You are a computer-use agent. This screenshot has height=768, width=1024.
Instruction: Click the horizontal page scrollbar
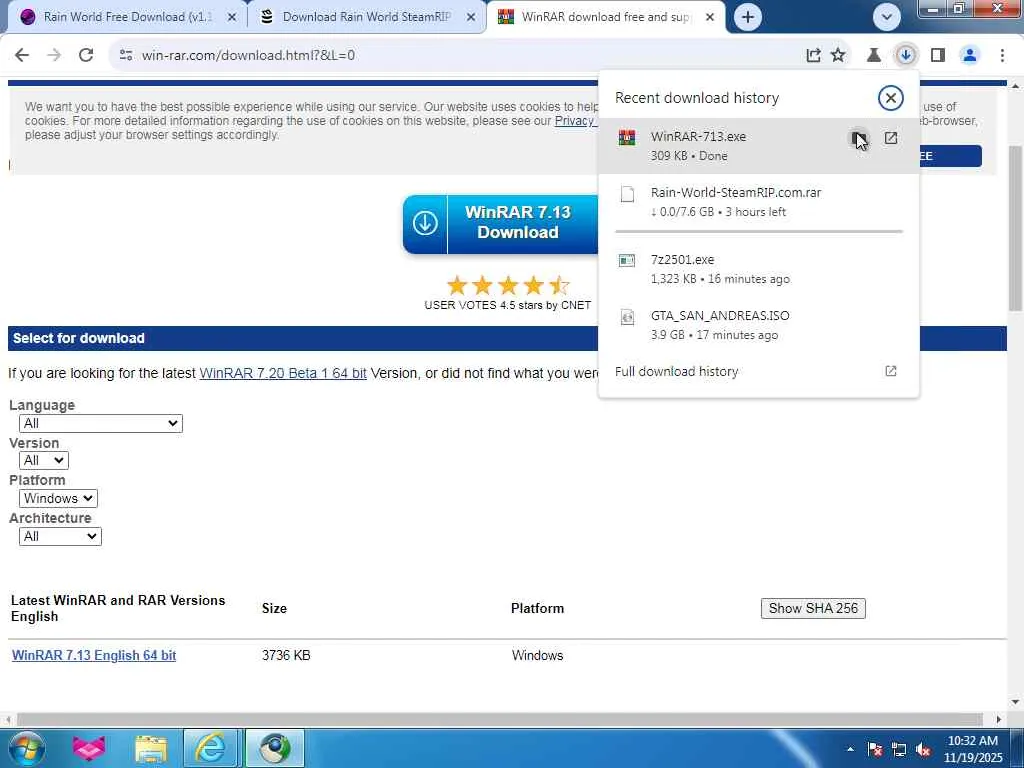click(500, 719)
